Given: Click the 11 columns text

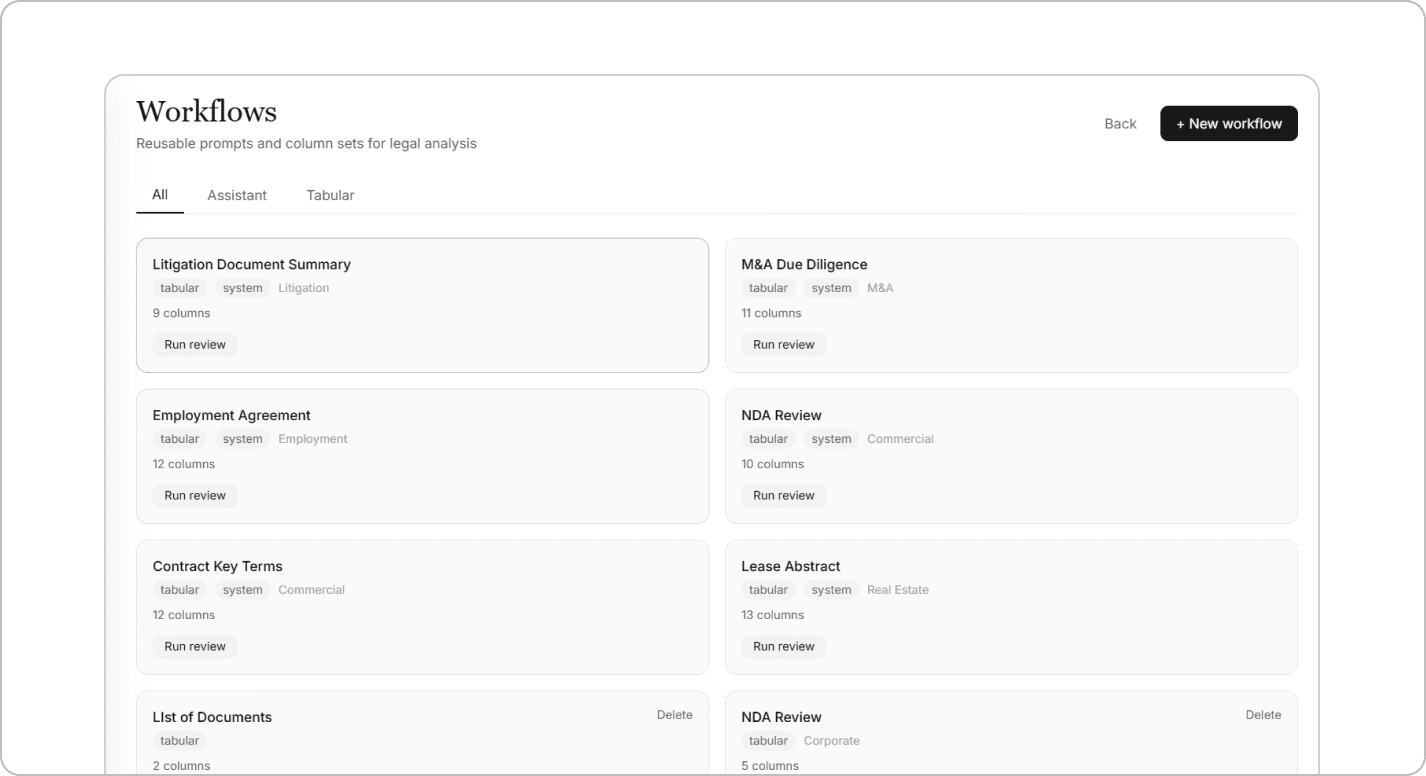Looking at the screenshot, I should coord(771,313).
